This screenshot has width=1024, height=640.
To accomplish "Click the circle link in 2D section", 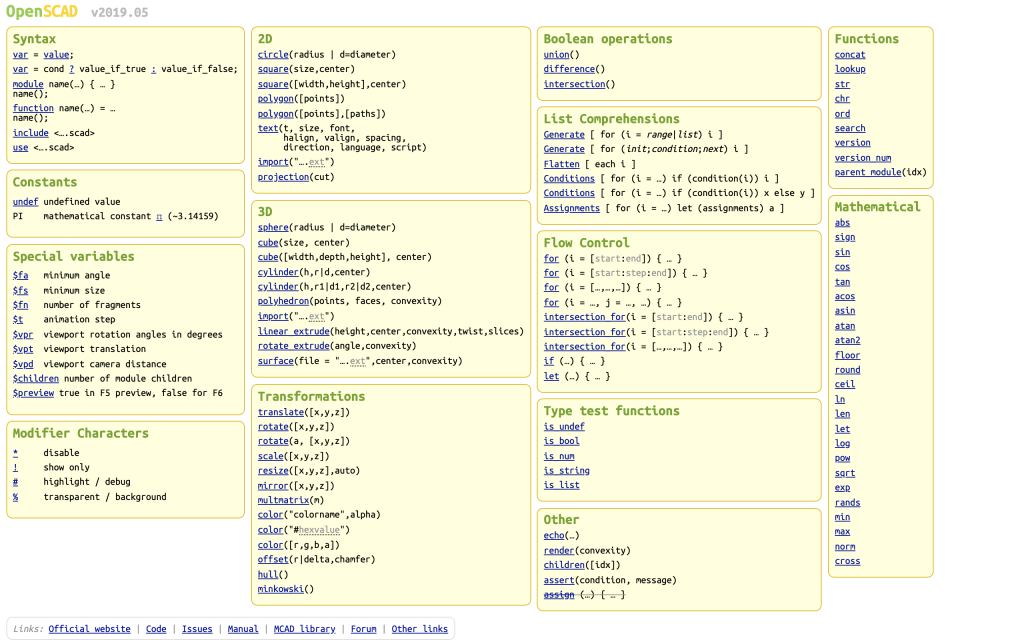I will click(273, 55).
